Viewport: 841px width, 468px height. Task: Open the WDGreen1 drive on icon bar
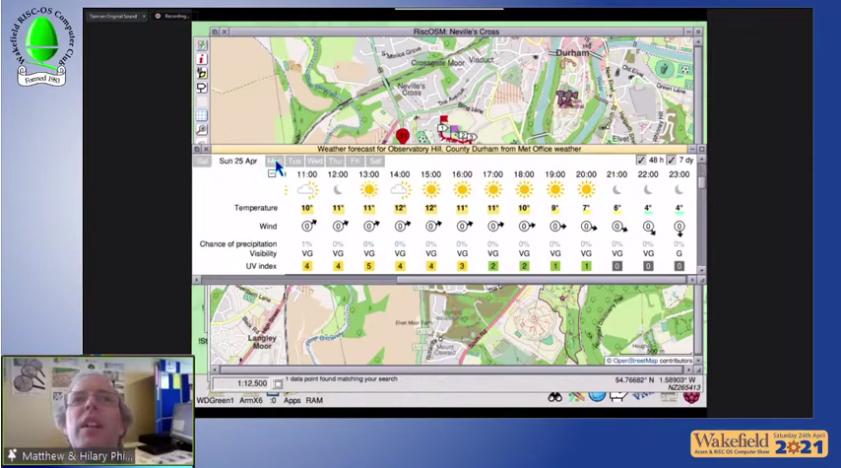[x=215, y=400]
